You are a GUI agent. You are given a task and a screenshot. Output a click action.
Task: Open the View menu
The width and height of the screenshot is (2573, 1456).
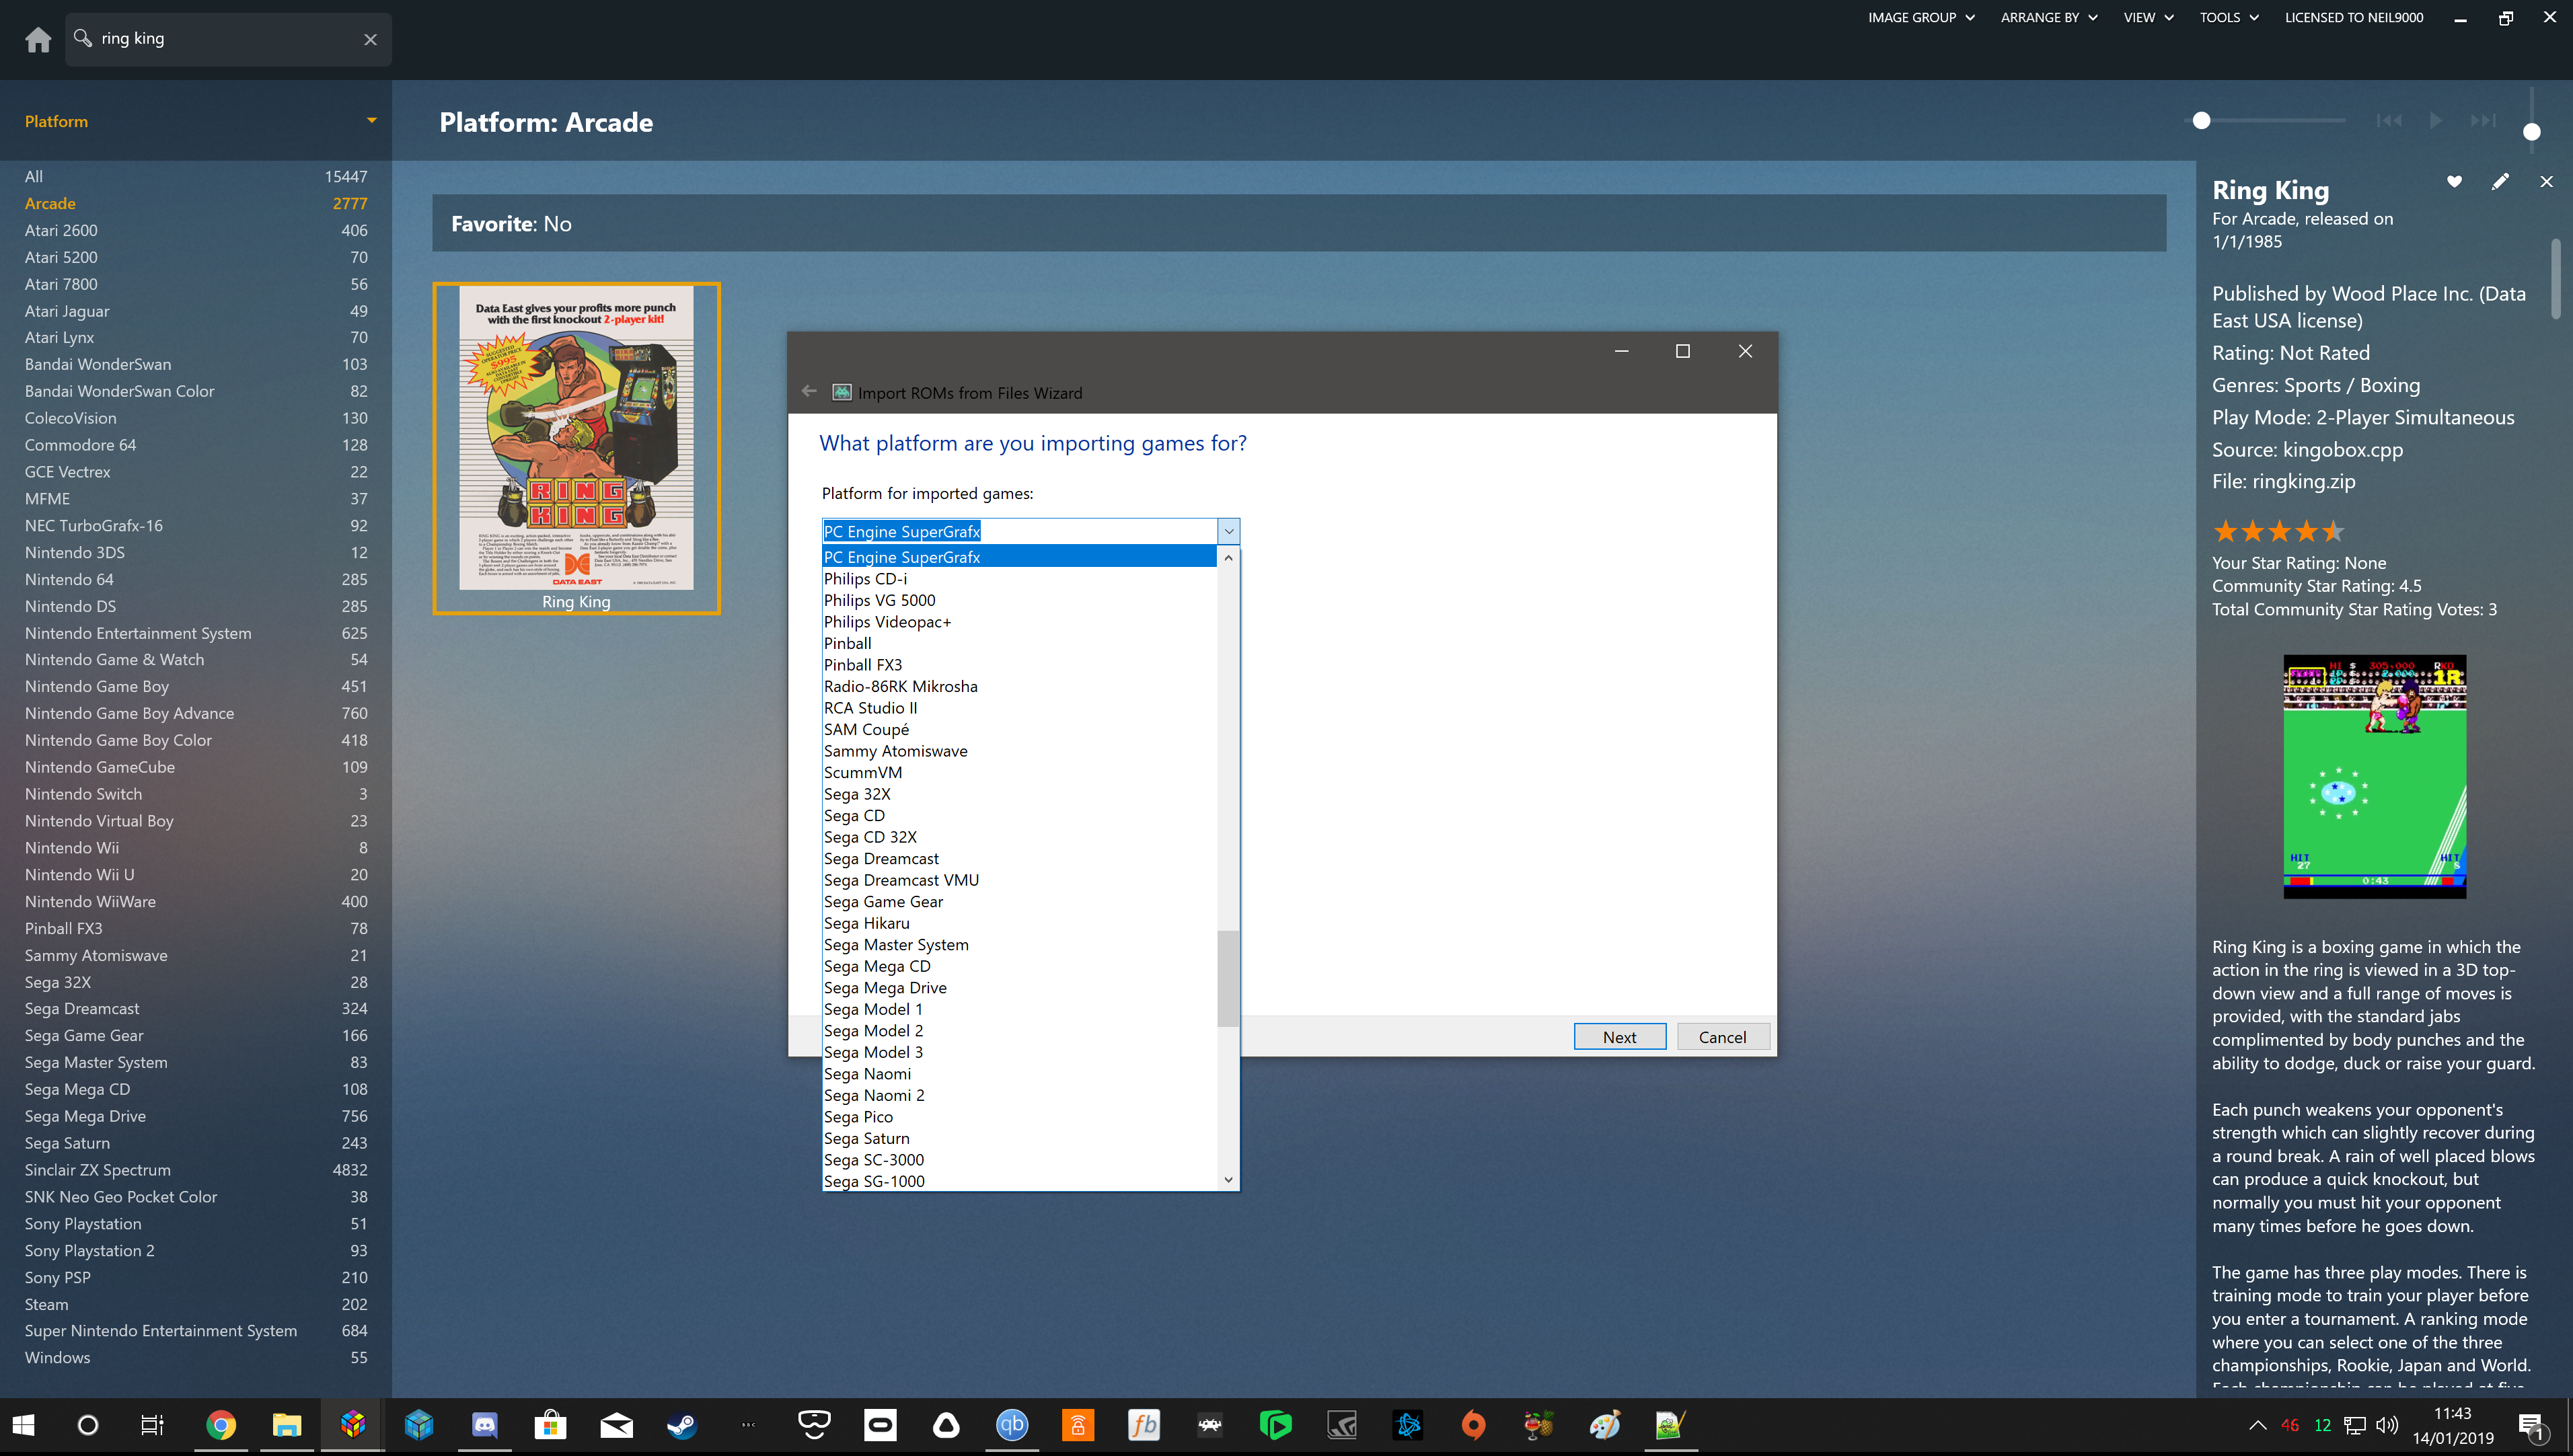[x=2148, y=17]
